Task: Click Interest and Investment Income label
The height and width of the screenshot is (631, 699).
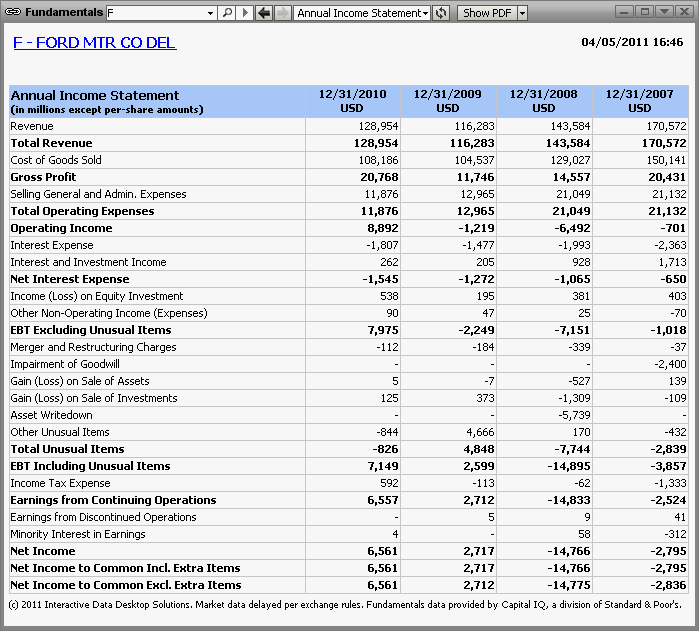Action: pos(88,262)
